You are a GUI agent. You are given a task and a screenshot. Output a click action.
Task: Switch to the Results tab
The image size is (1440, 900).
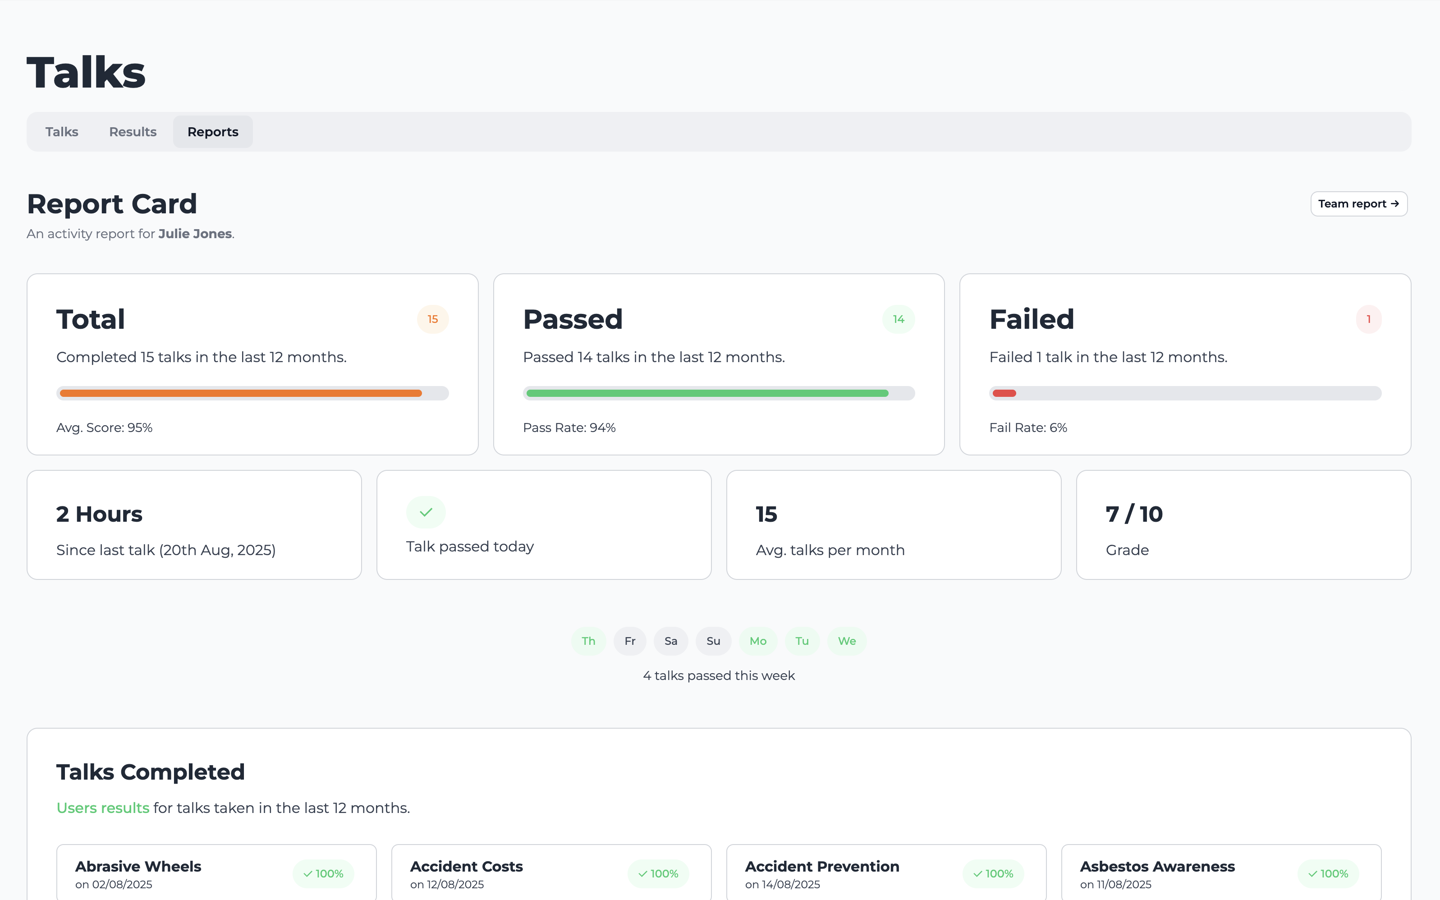coord(133,132)
